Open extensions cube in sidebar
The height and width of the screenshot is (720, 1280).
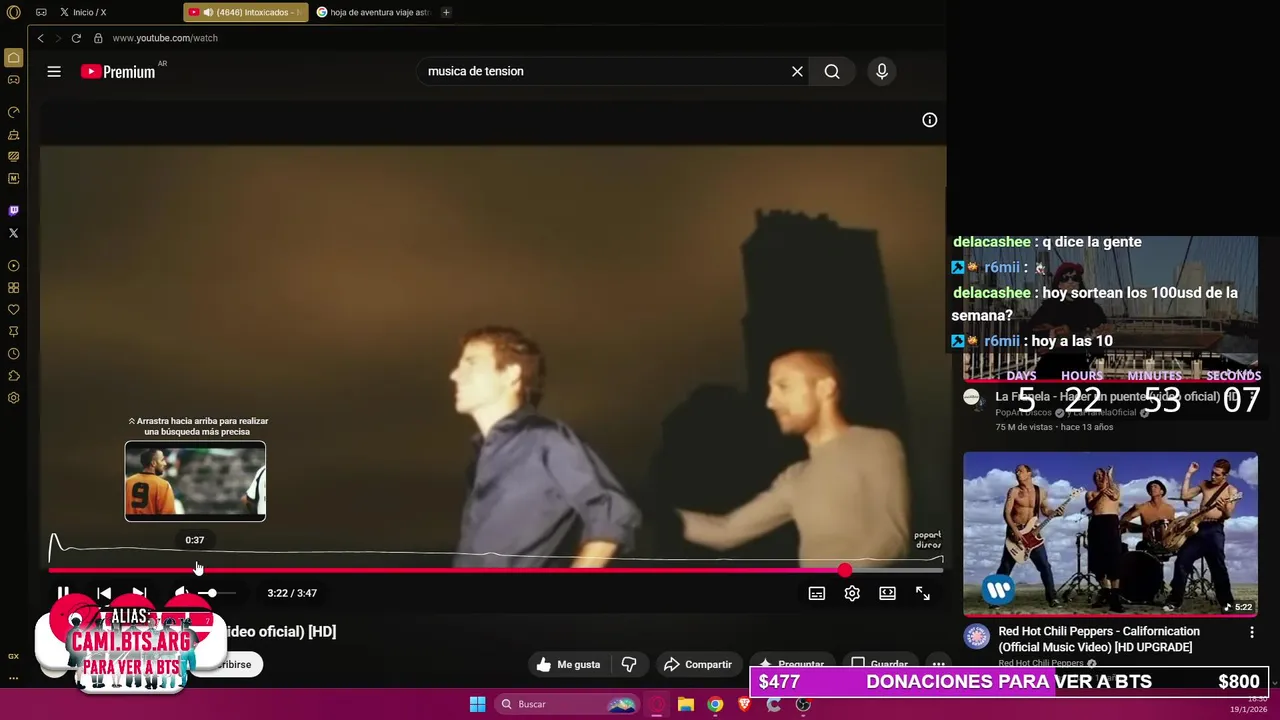click(13, 376)
